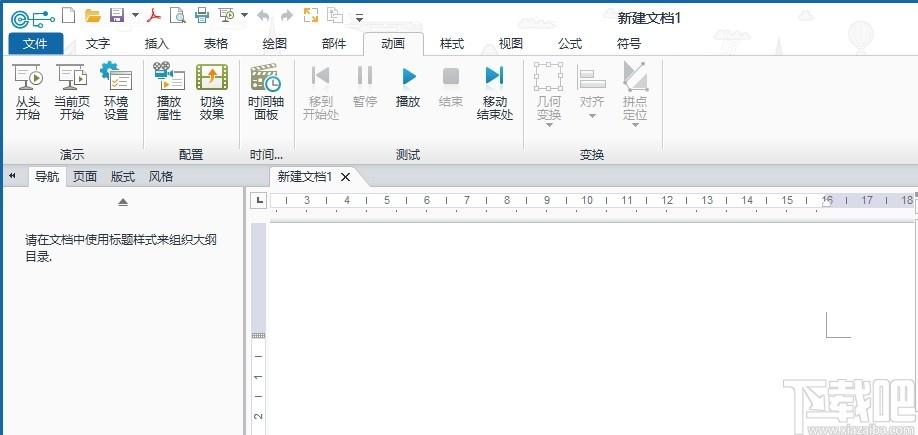
Task: Click 移动结束处 to jump to end
Action: 495,91
